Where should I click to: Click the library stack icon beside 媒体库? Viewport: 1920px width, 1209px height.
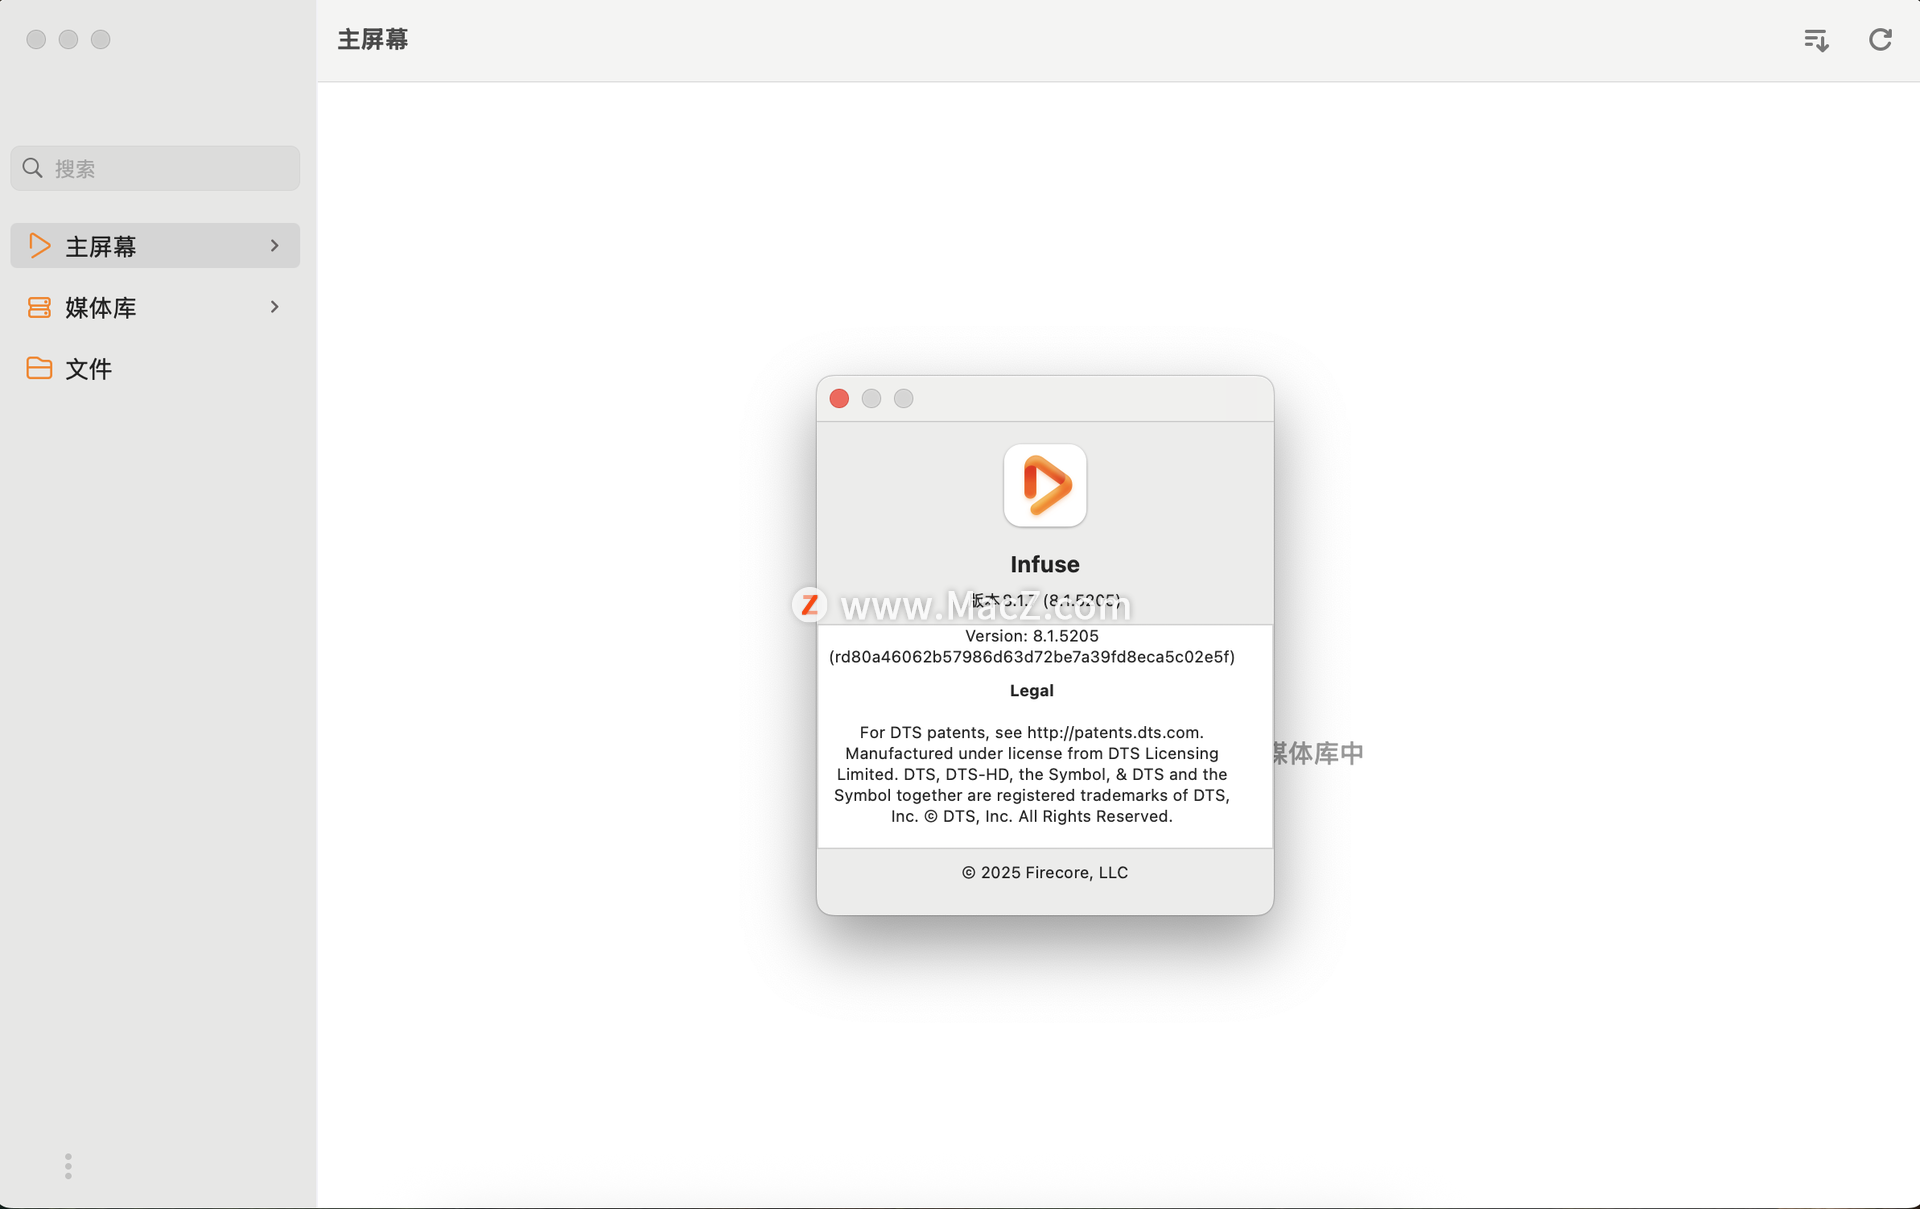(x=39, y=307)
